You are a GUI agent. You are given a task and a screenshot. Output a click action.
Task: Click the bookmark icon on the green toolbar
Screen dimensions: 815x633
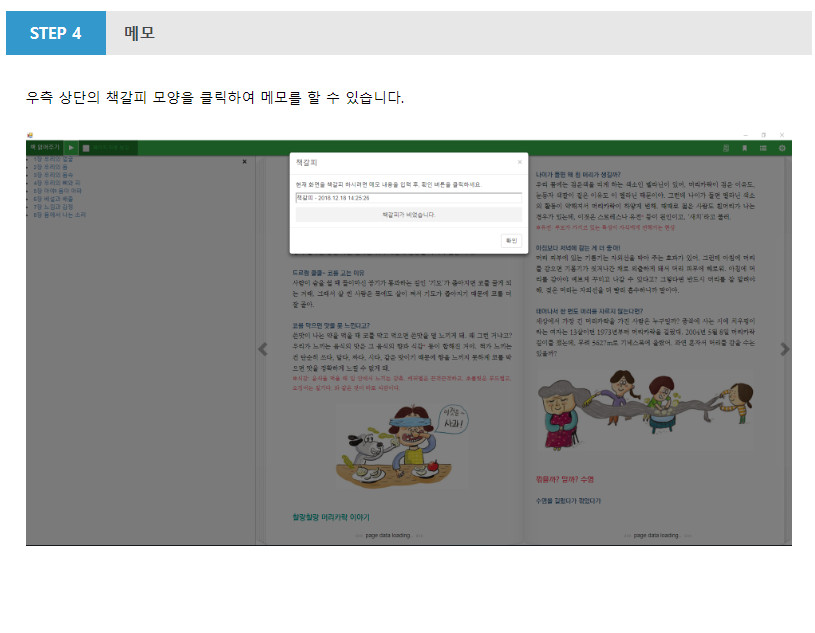coord(744,148)
